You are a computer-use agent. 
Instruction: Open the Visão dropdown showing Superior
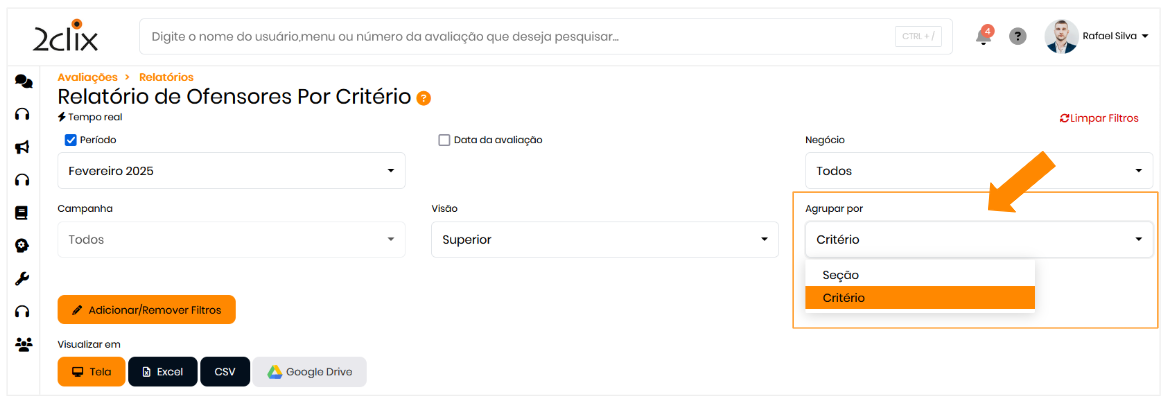(604, 240)
